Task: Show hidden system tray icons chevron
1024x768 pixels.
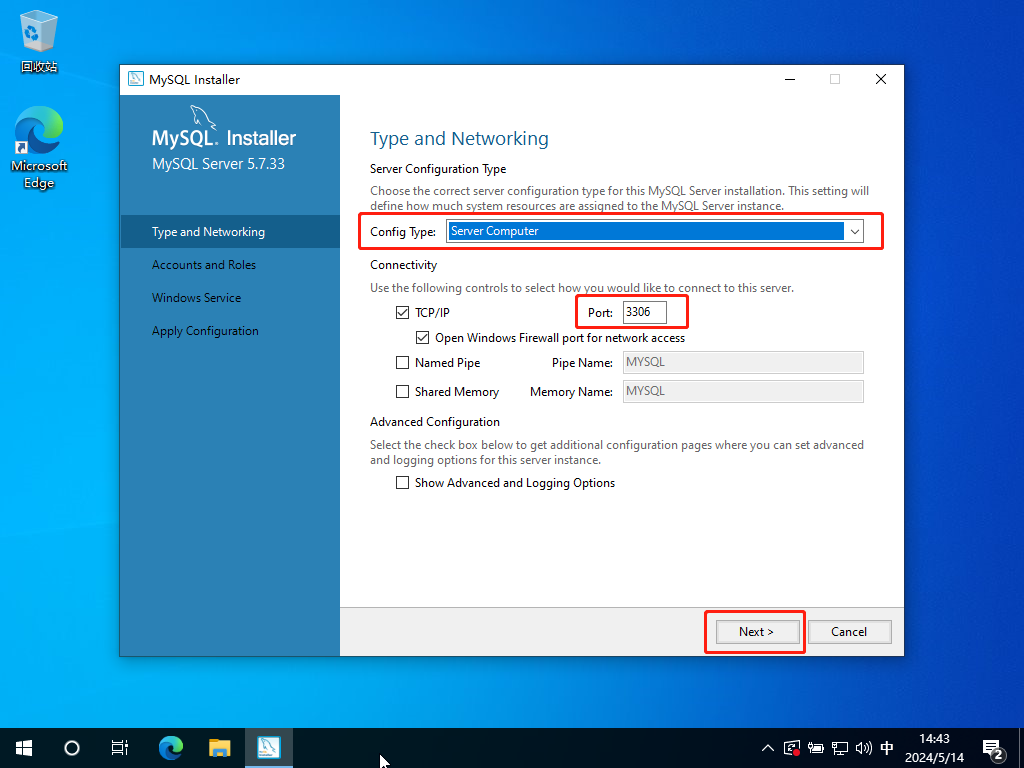Action: click(x=768, y=747)
